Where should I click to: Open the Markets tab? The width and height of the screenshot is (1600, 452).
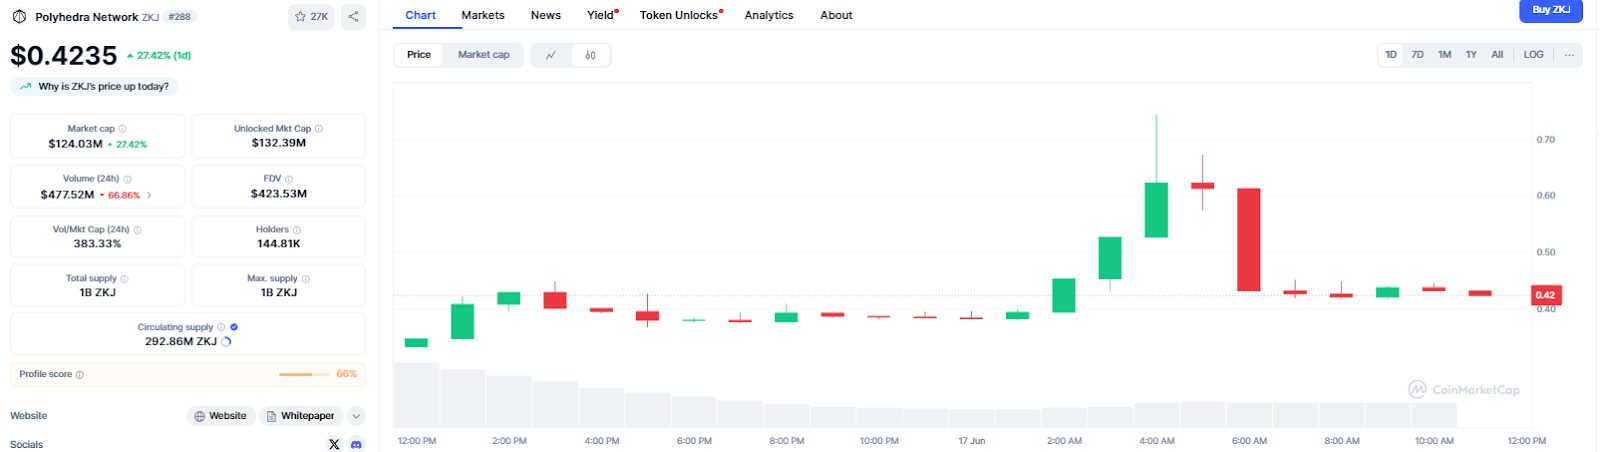tap(483, 15)
